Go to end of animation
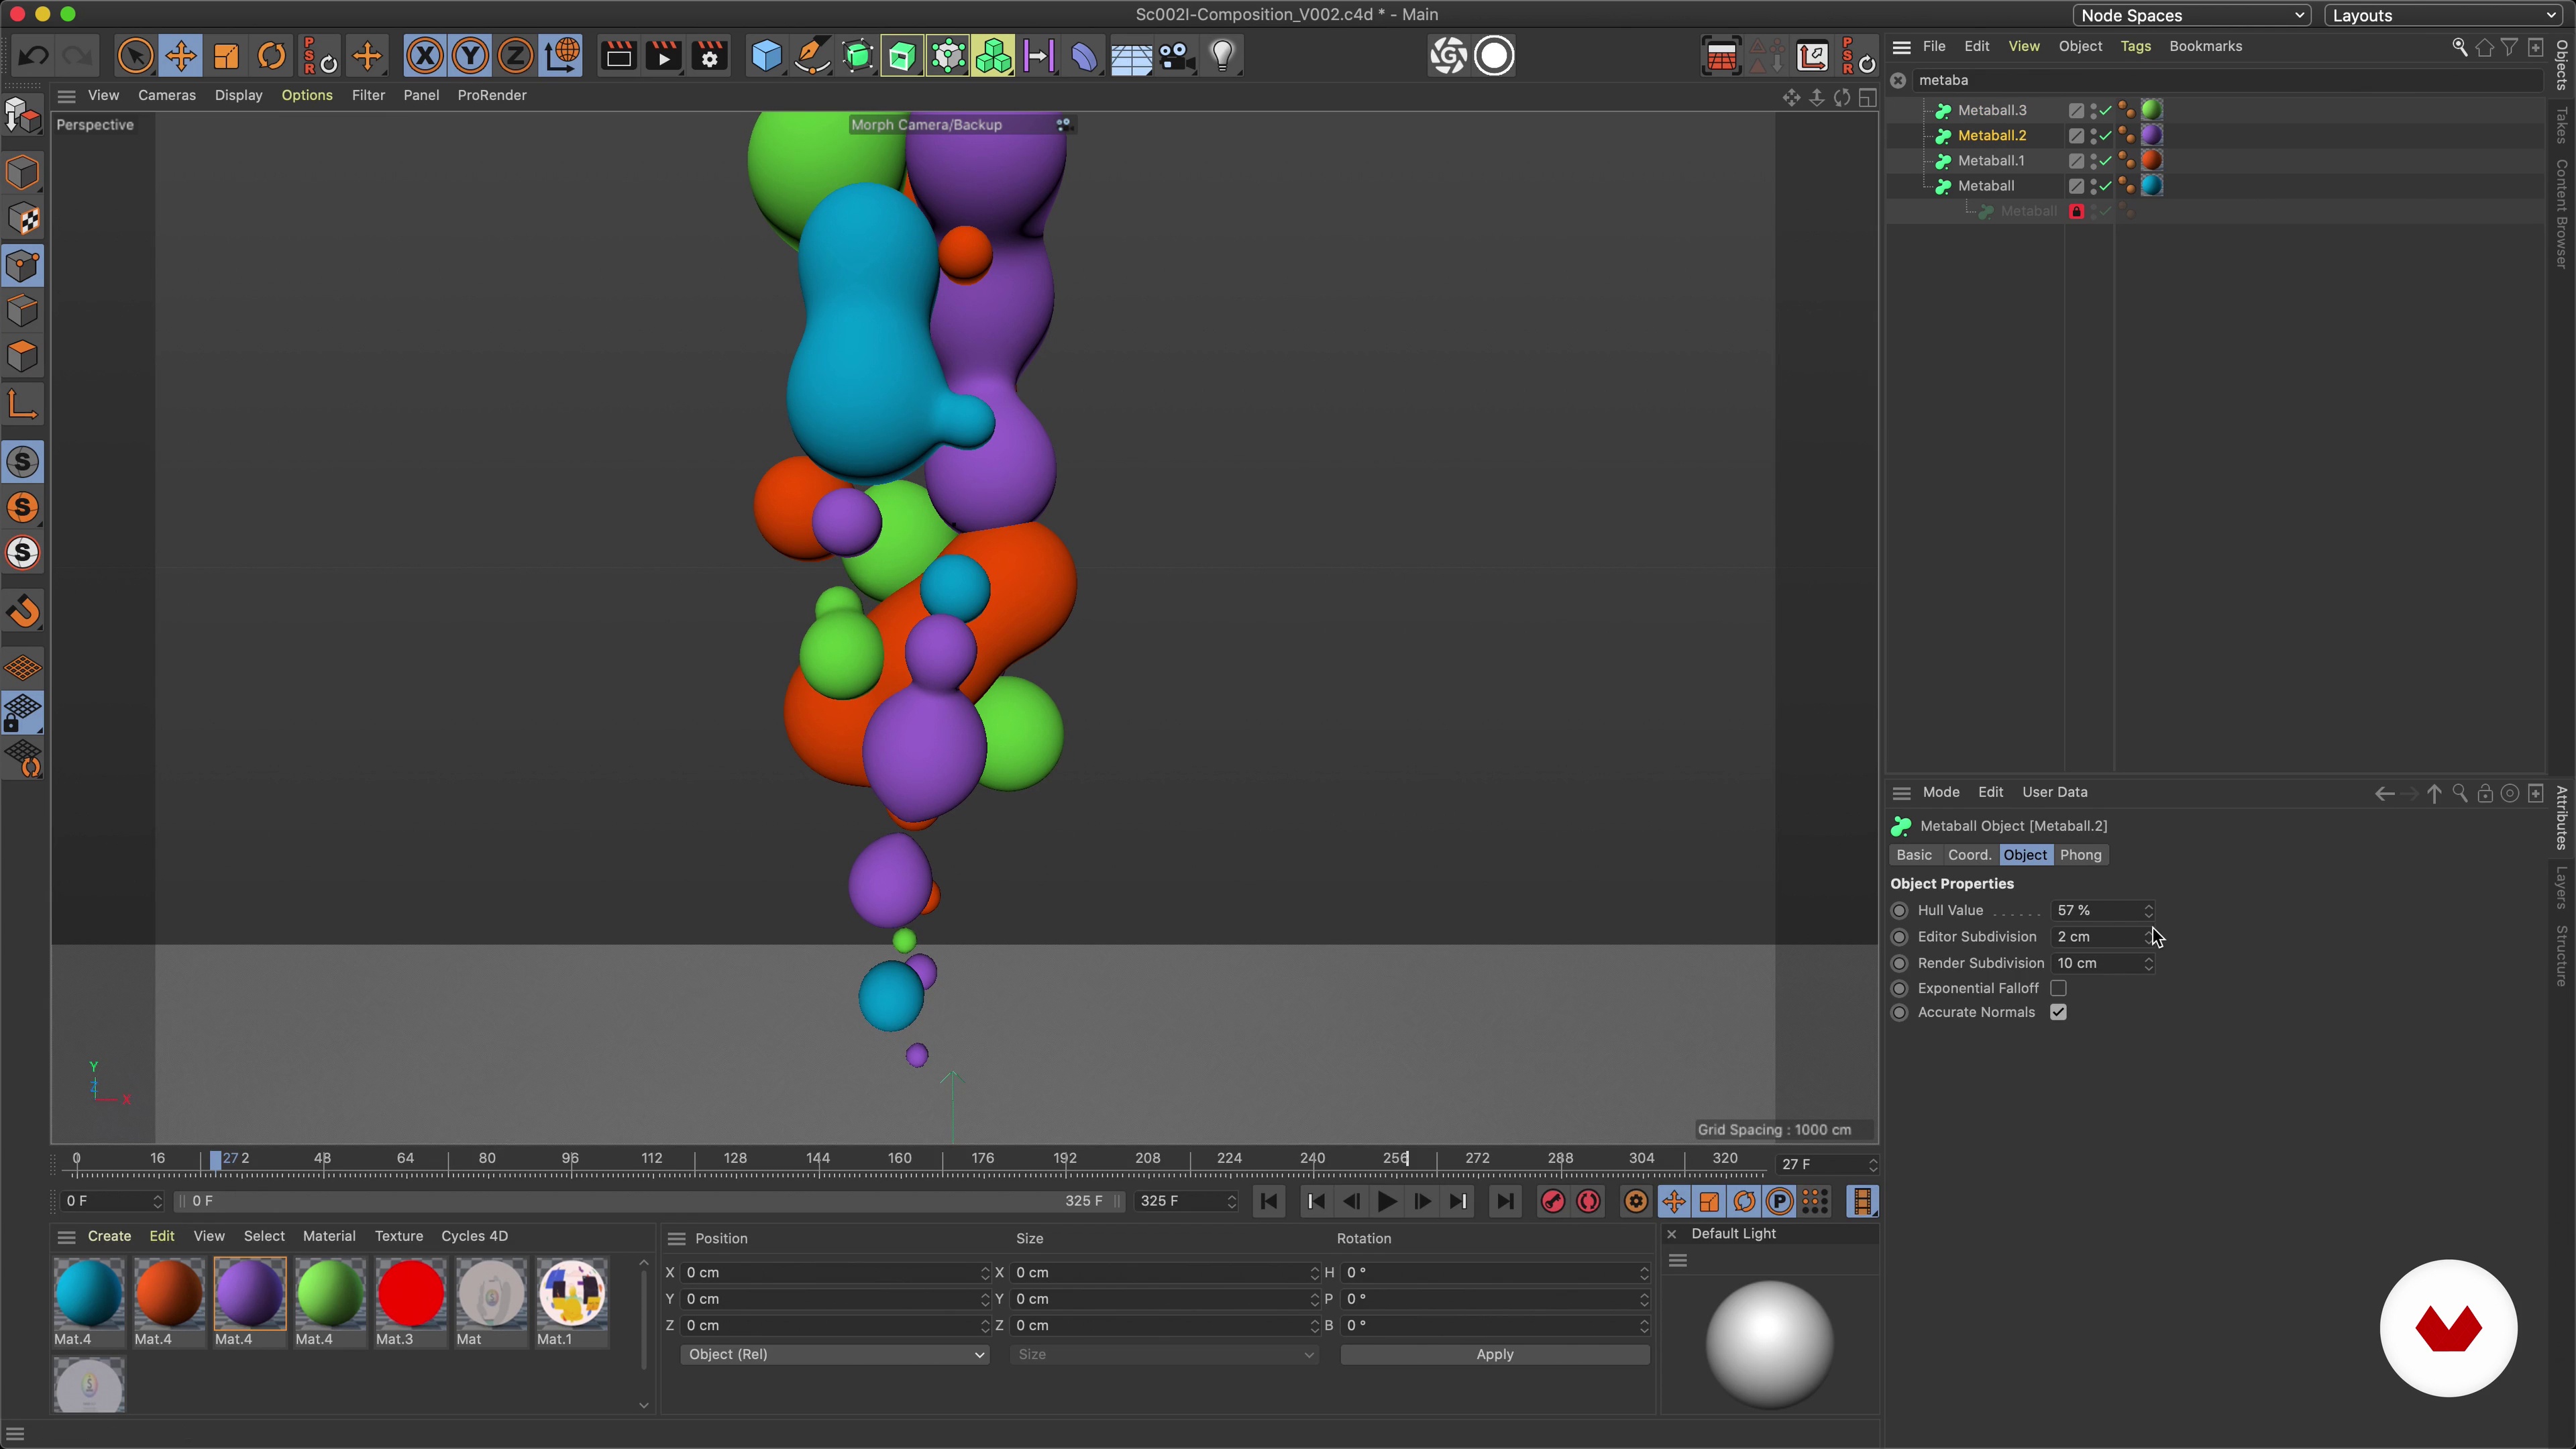Image resolution: width=2576 pixels, height=1449 pixels. [x=1505, y=1201]
